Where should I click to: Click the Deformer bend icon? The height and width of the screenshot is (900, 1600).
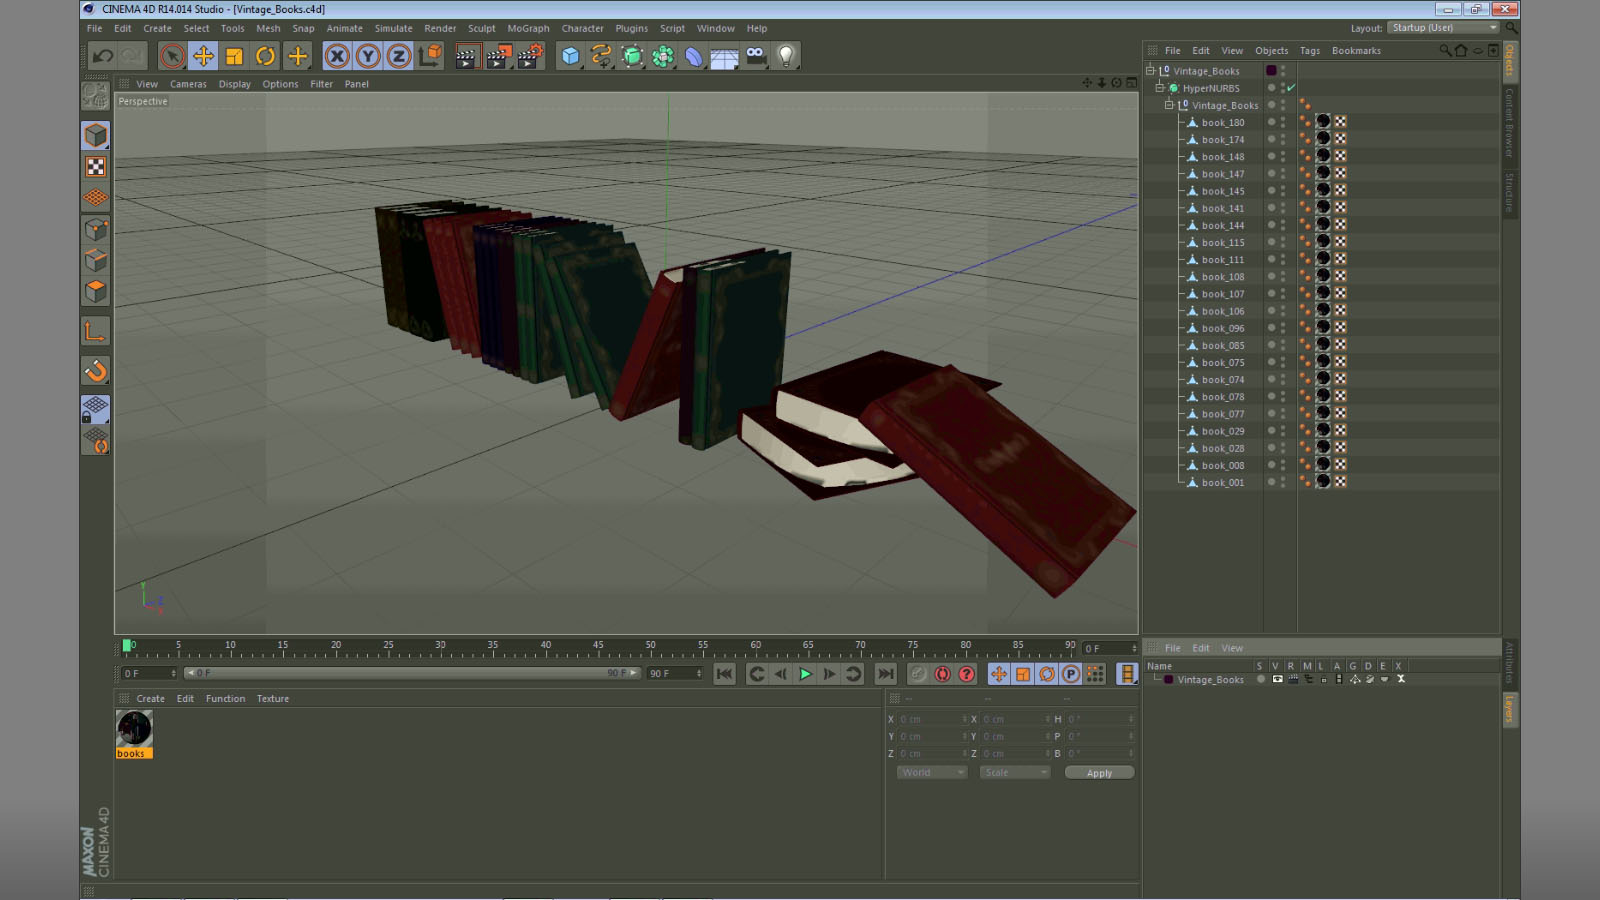[x=694, y=56]
